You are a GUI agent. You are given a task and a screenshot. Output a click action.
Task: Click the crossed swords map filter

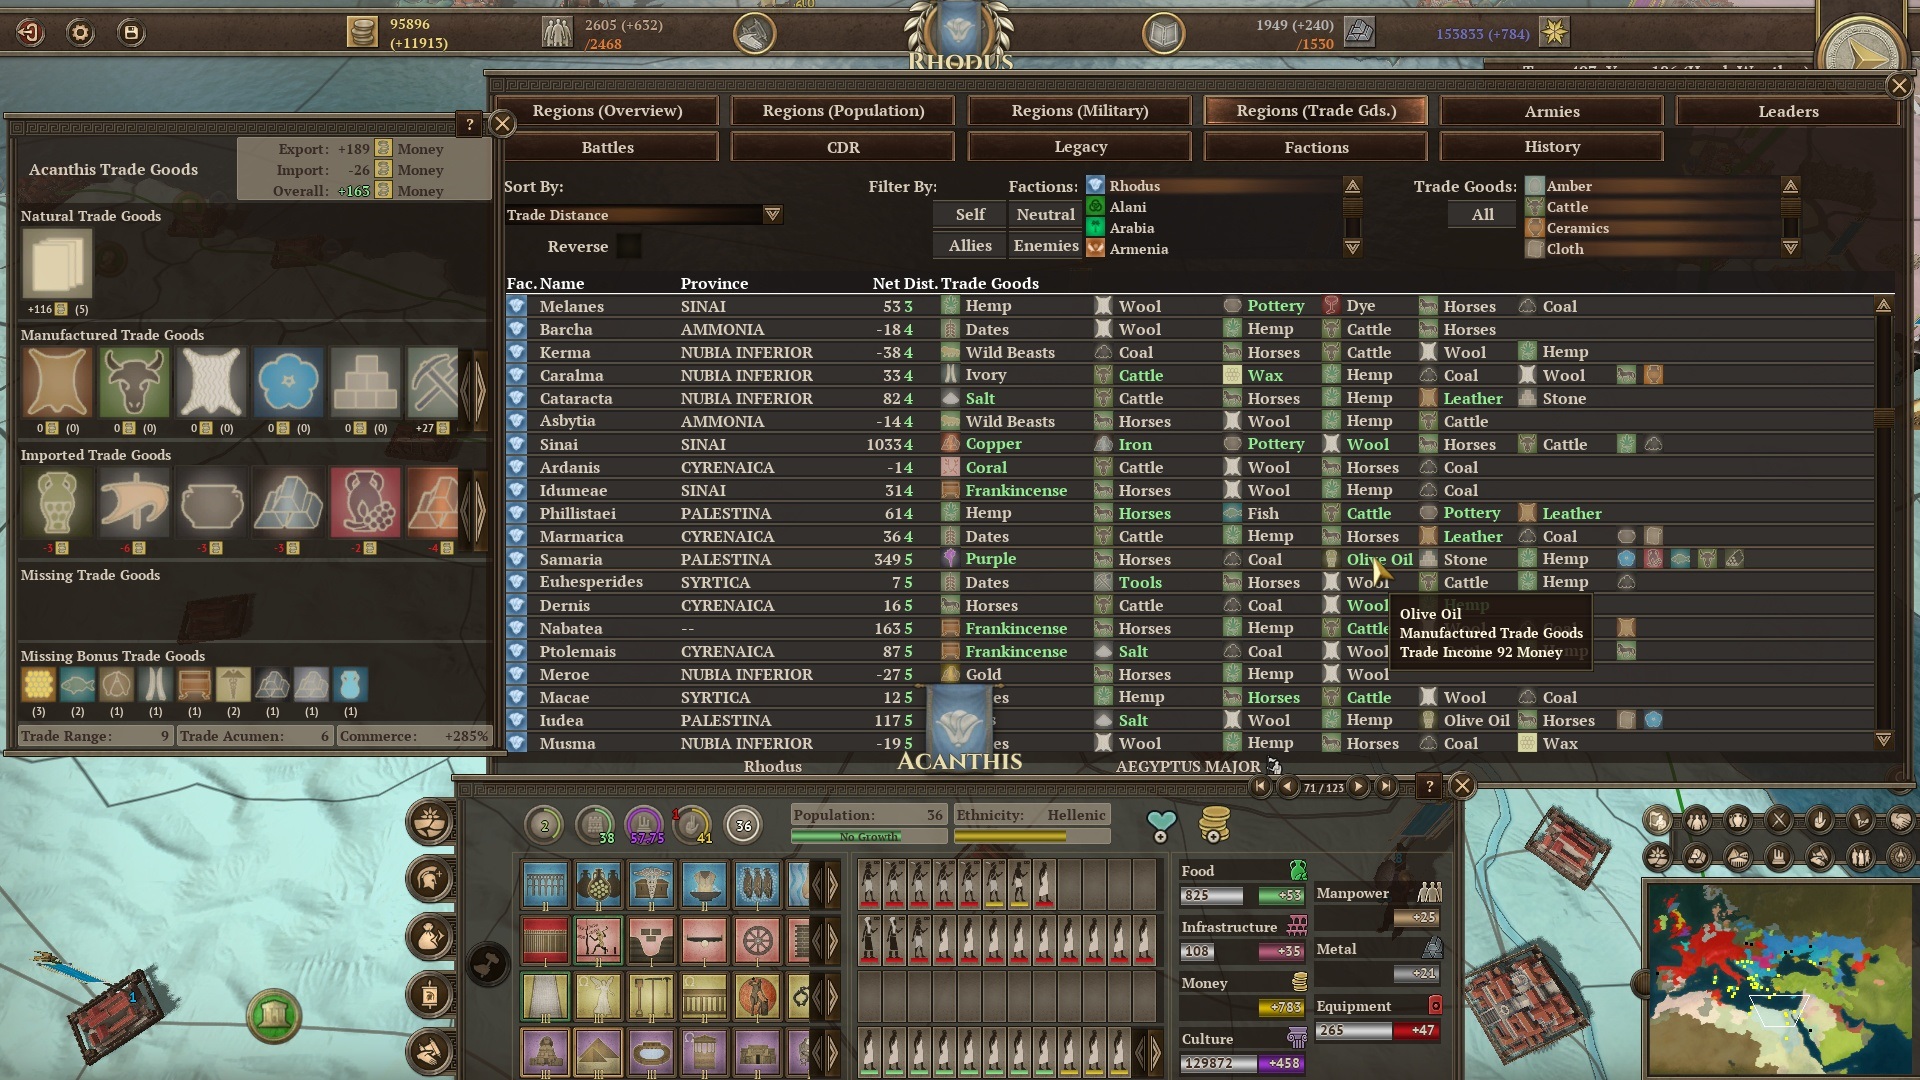tap(1778, 822)
